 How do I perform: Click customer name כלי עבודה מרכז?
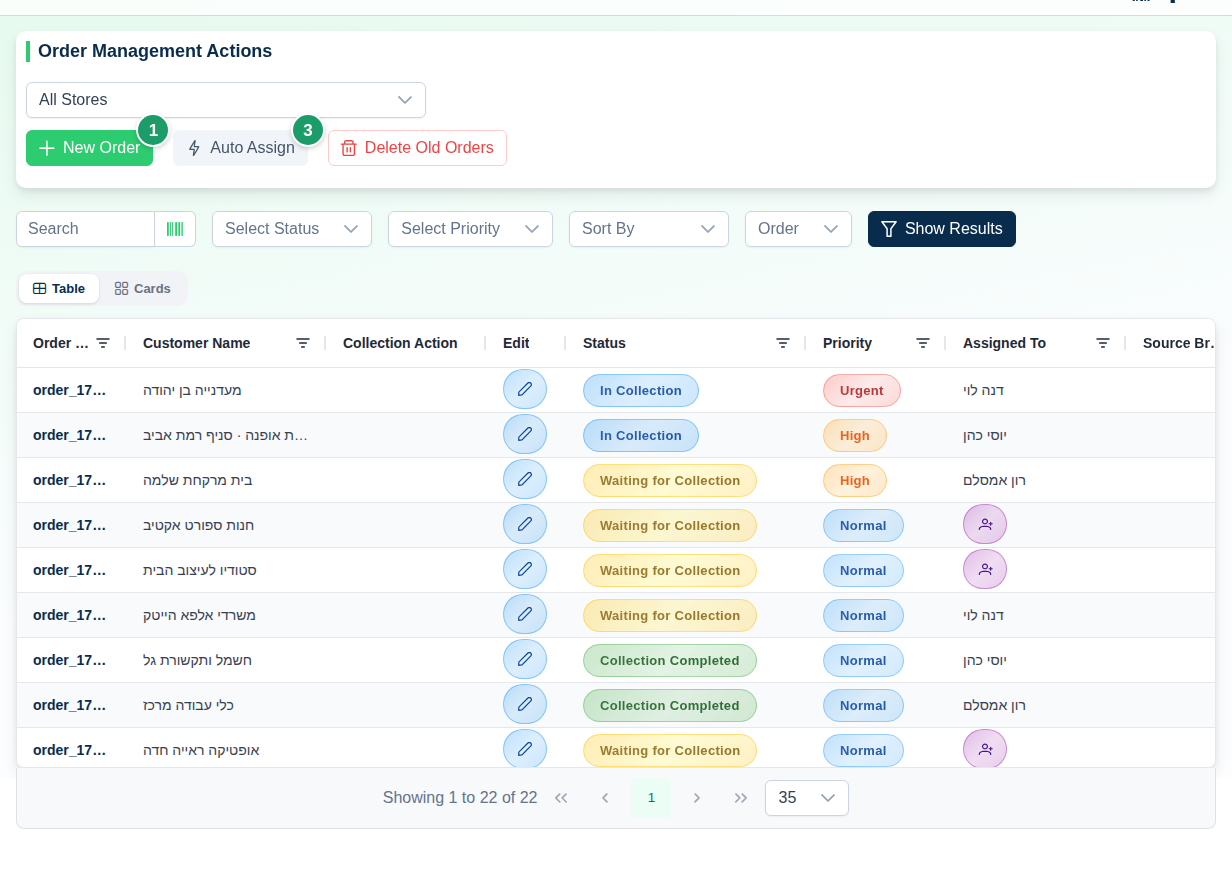coord(188,705)
